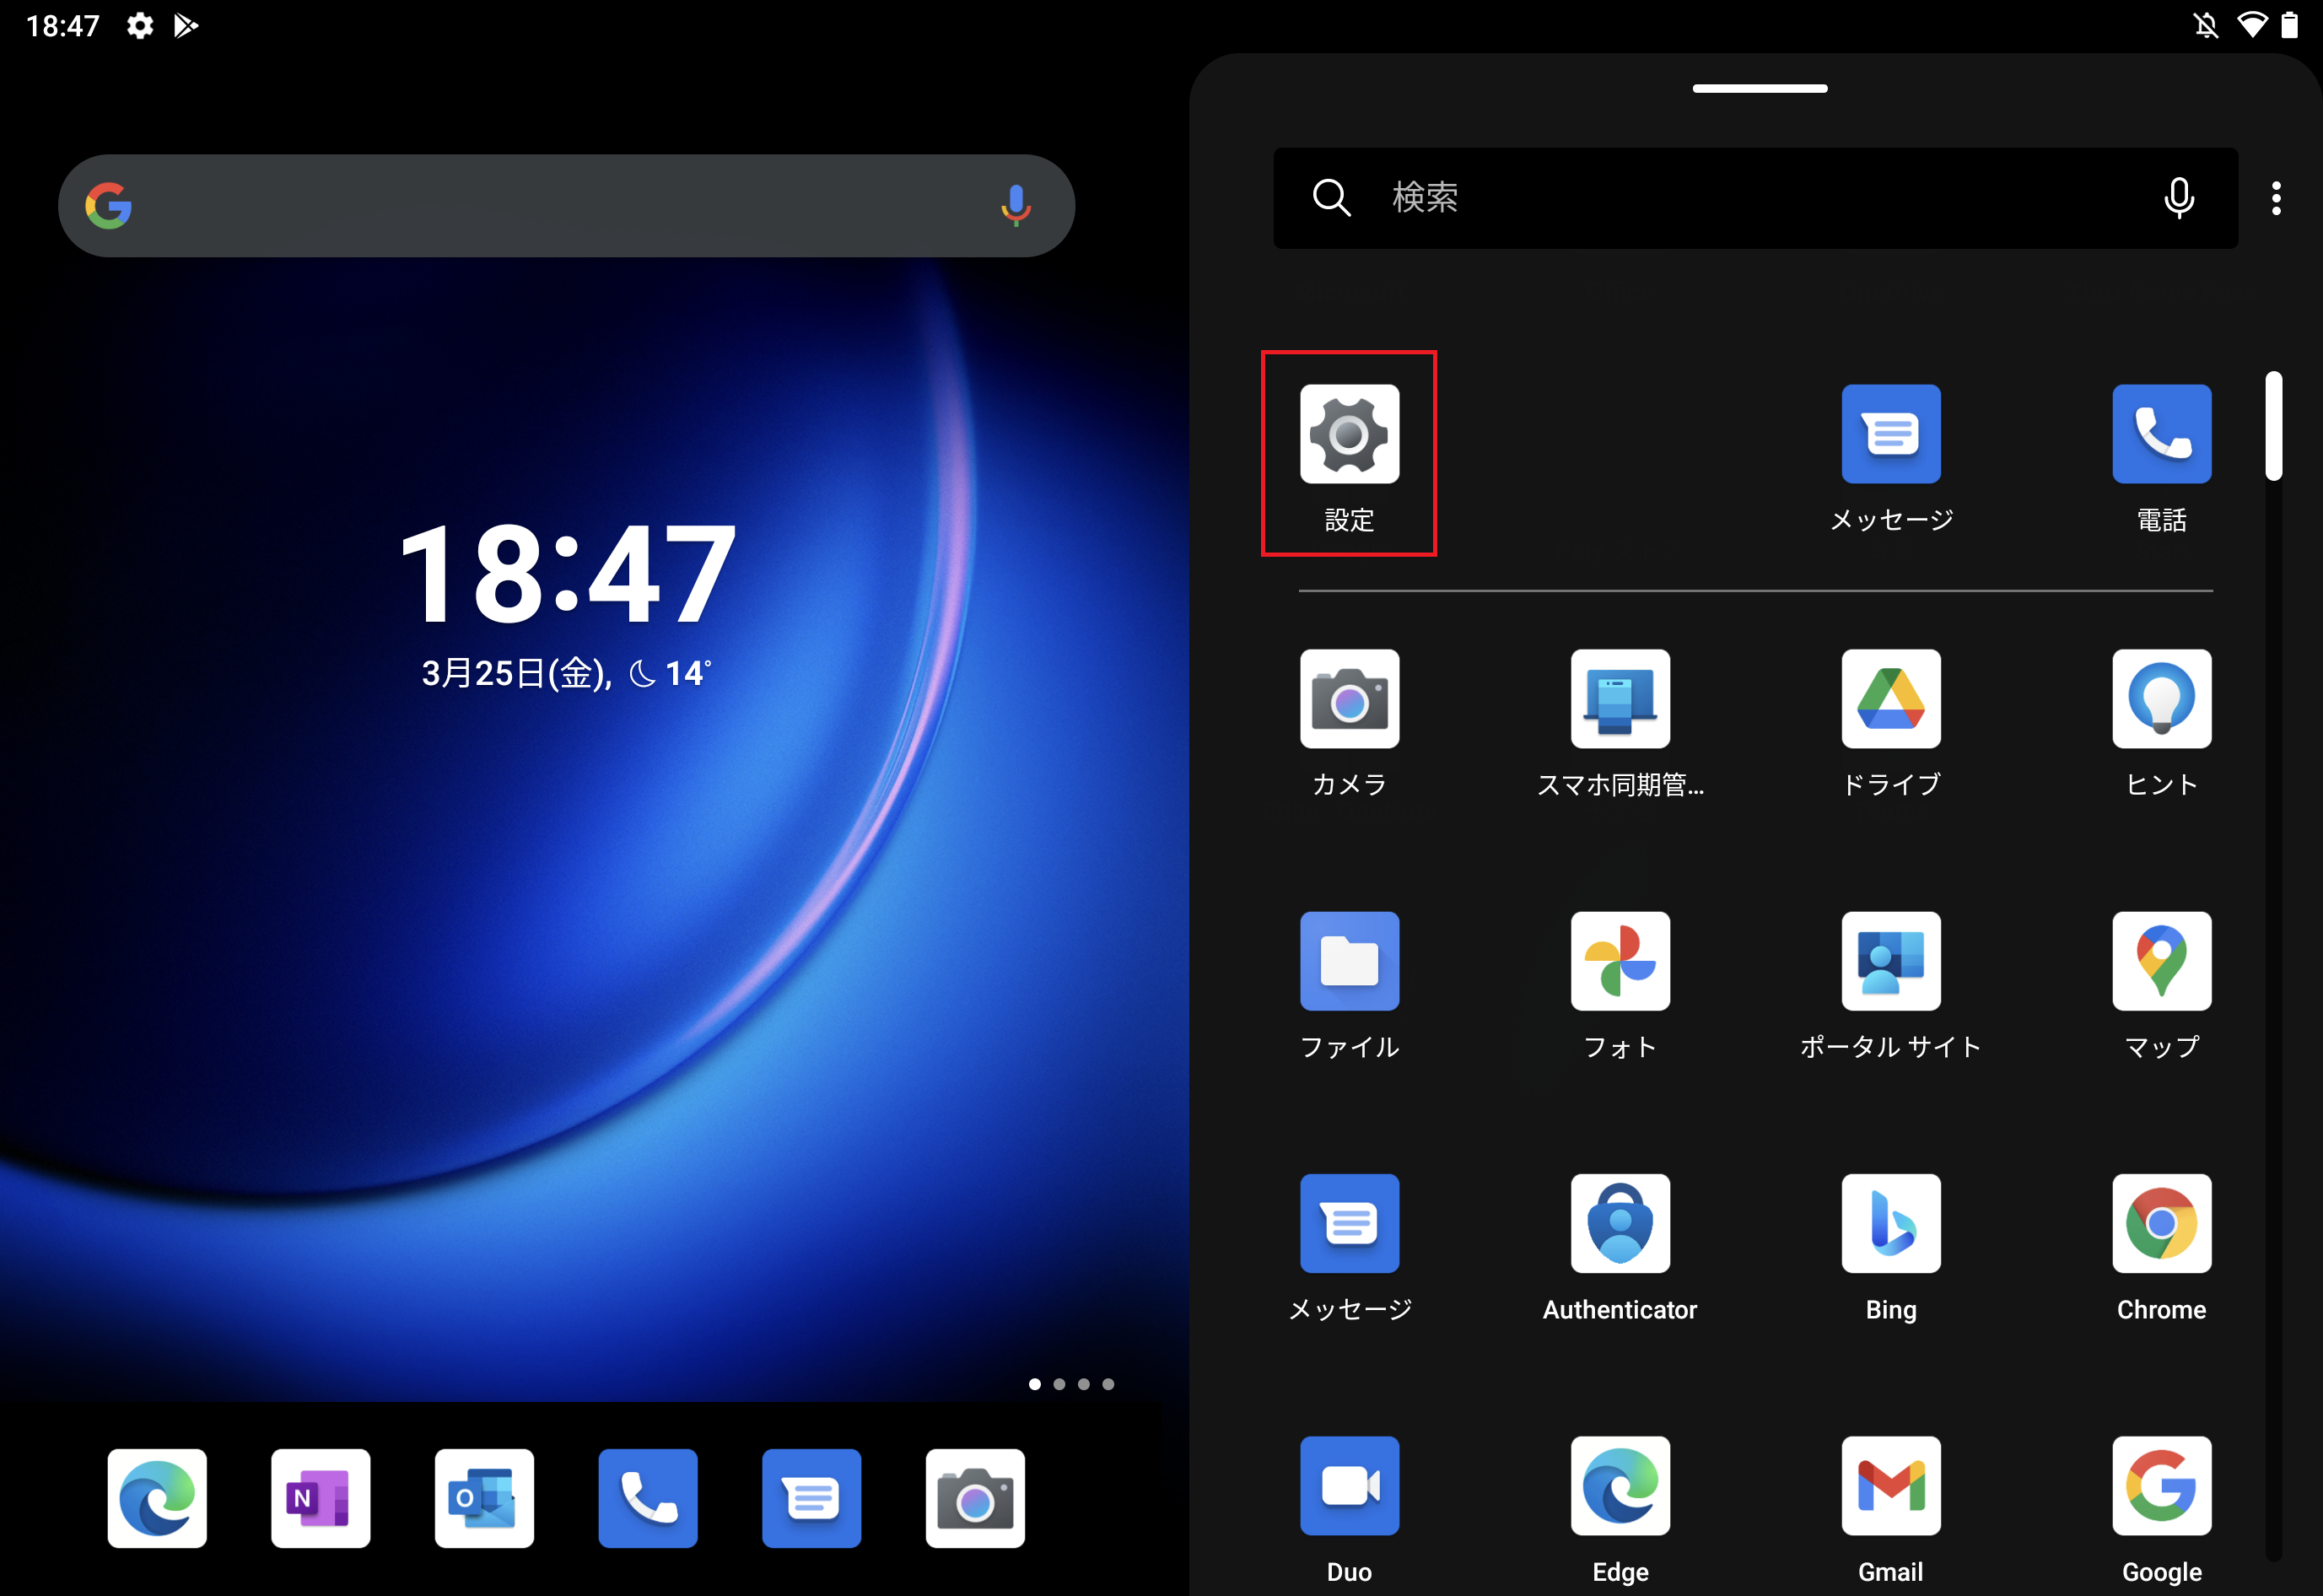This screenshot has height=1596, width=2323.
Task: Tap the 18:47 clock widget
Action: (566, 574)
